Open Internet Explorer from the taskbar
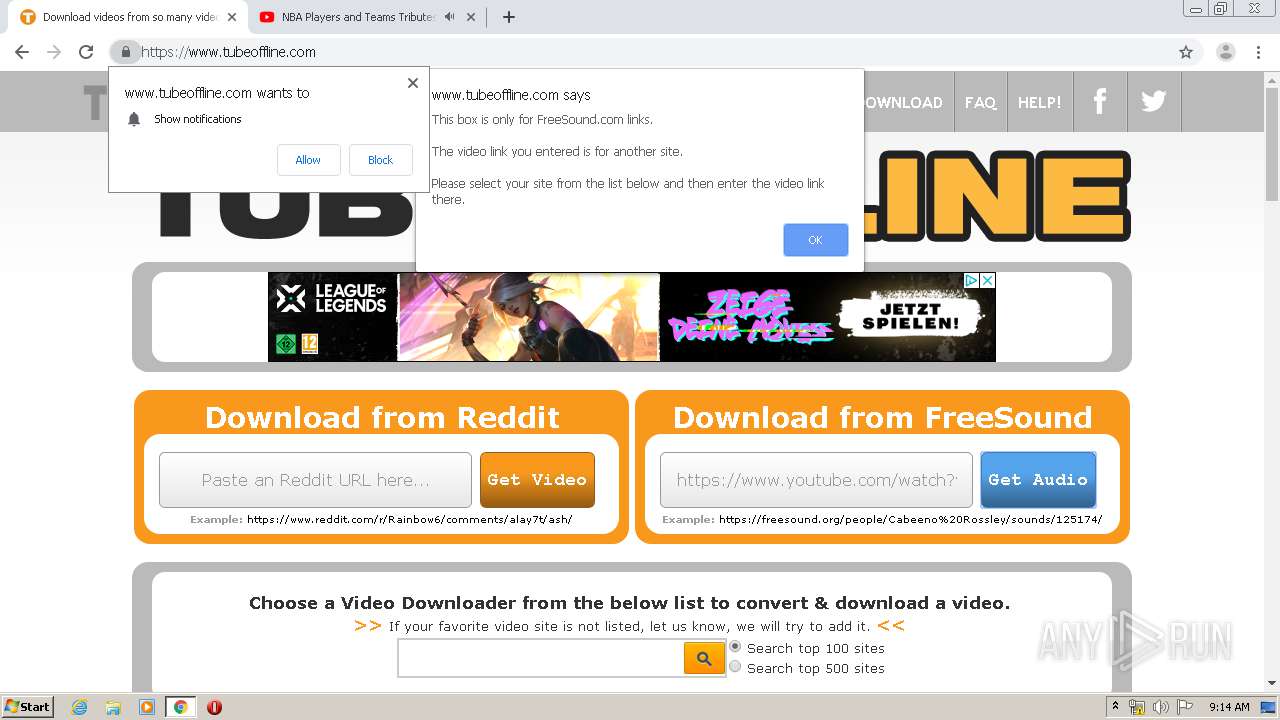 (x=79, y=707)
